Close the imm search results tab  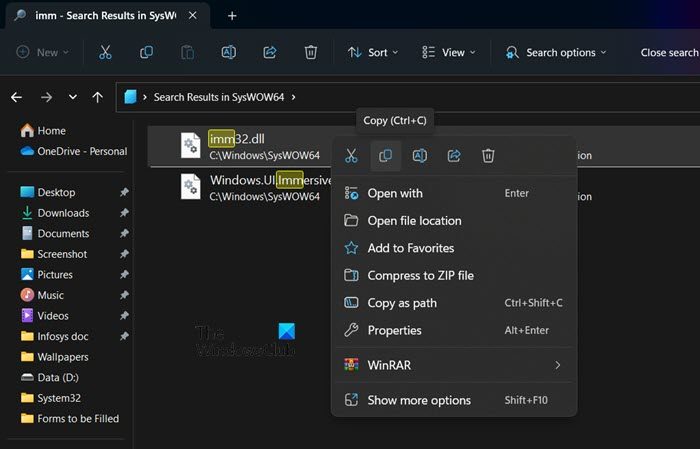click(192, 16)
